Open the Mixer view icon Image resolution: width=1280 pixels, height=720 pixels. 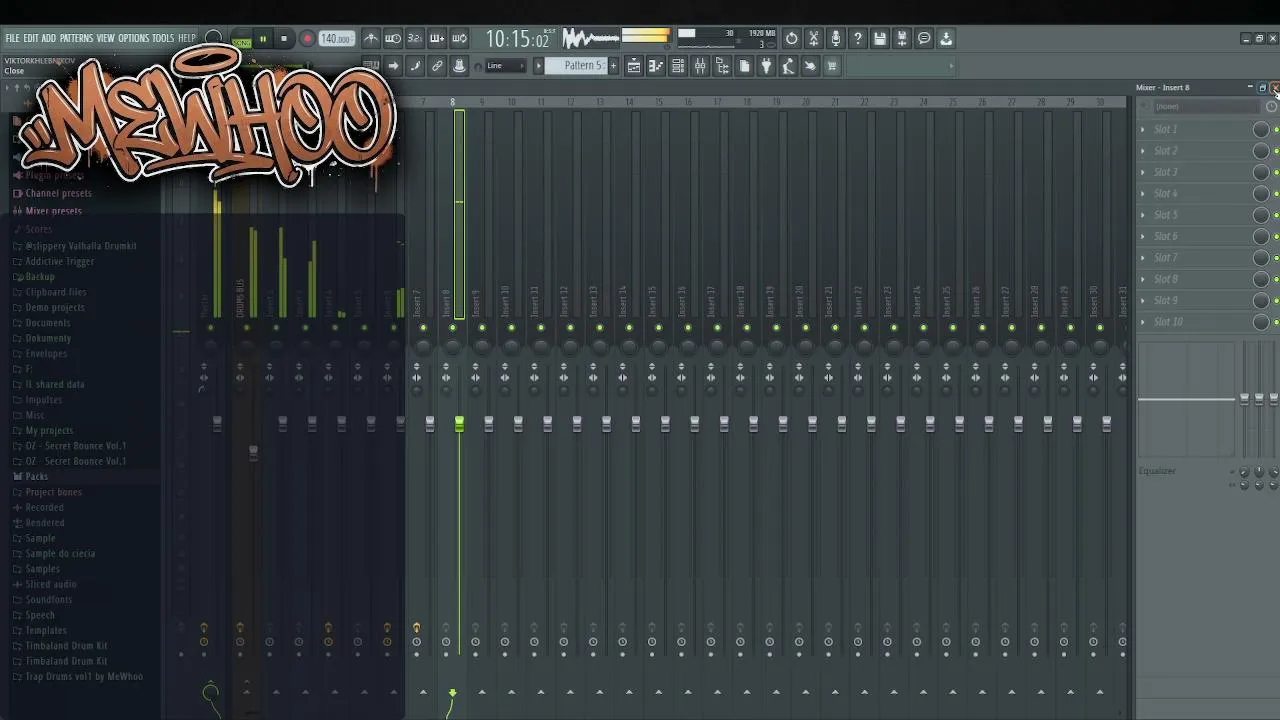[700, 66]
